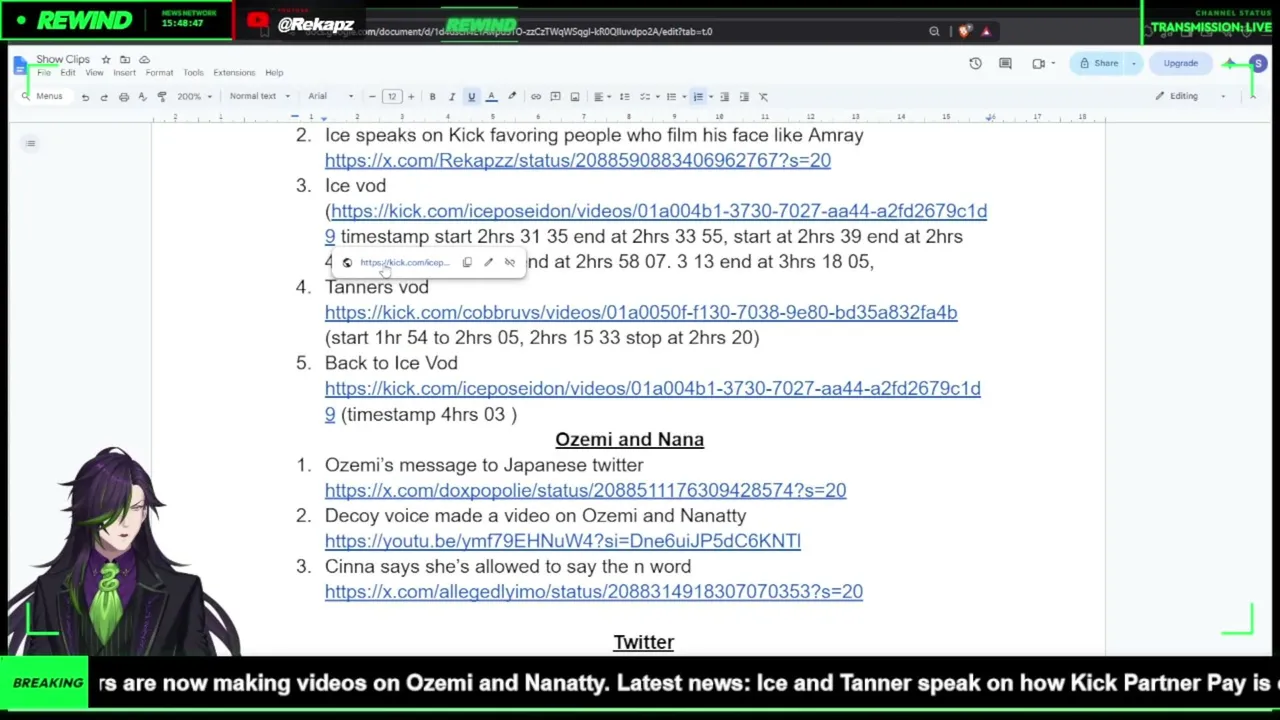The width and height of the screenshot is (1280, 720).
Task: Open the text color picker
Action: pos(491,97)
